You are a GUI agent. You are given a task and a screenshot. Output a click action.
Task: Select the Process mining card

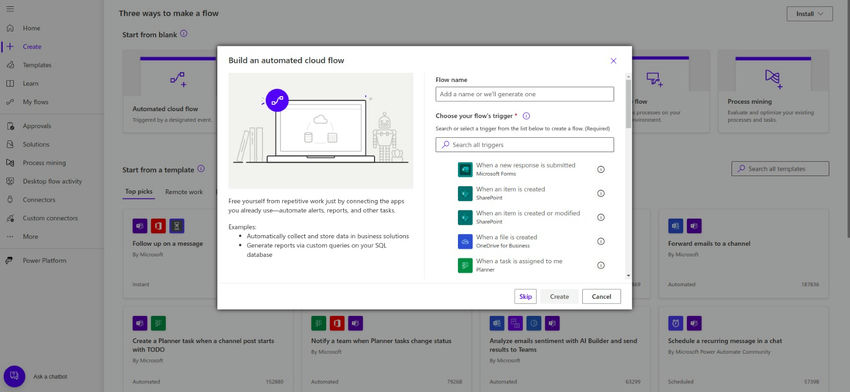773,92
